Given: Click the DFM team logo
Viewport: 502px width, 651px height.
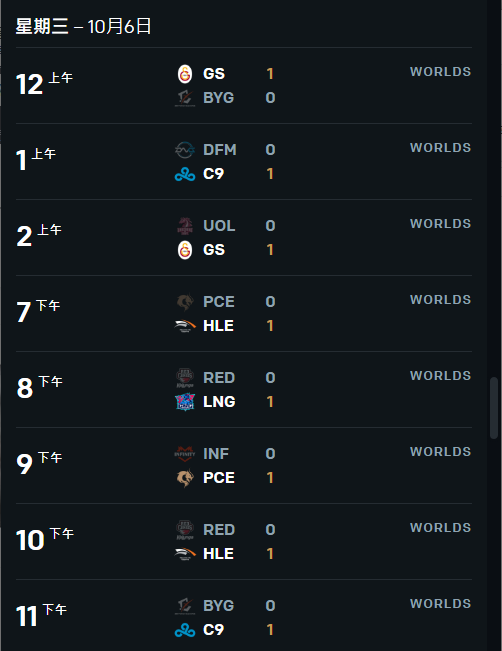Looking at the screenshot, I should tap(185, 150).
